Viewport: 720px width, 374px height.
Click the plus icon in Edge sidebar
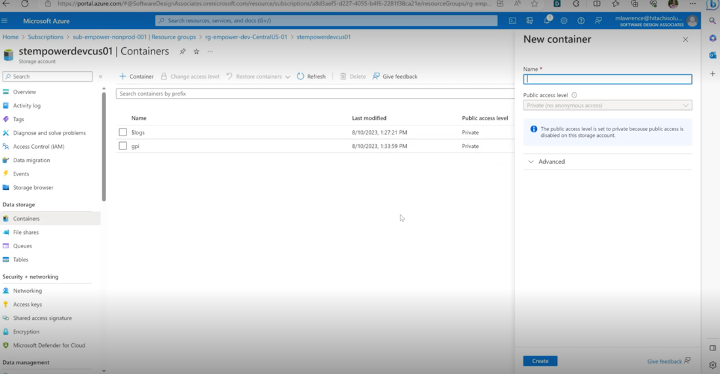pos(712,74)
